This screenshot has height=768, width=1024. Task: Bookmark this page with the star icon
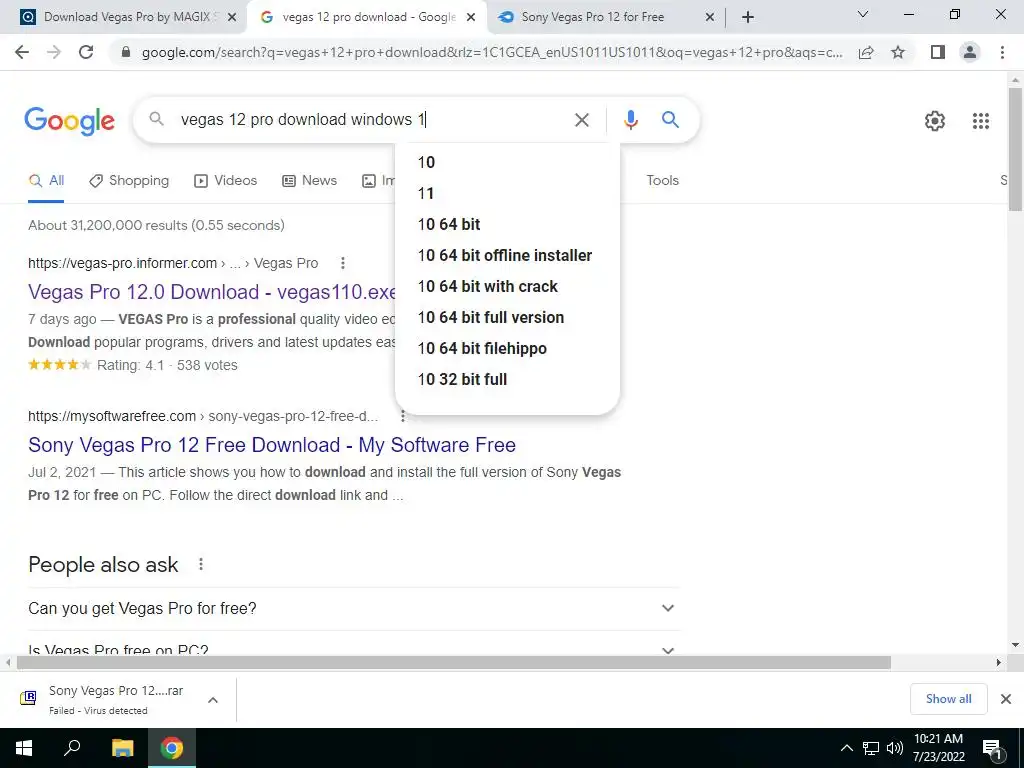898,52
